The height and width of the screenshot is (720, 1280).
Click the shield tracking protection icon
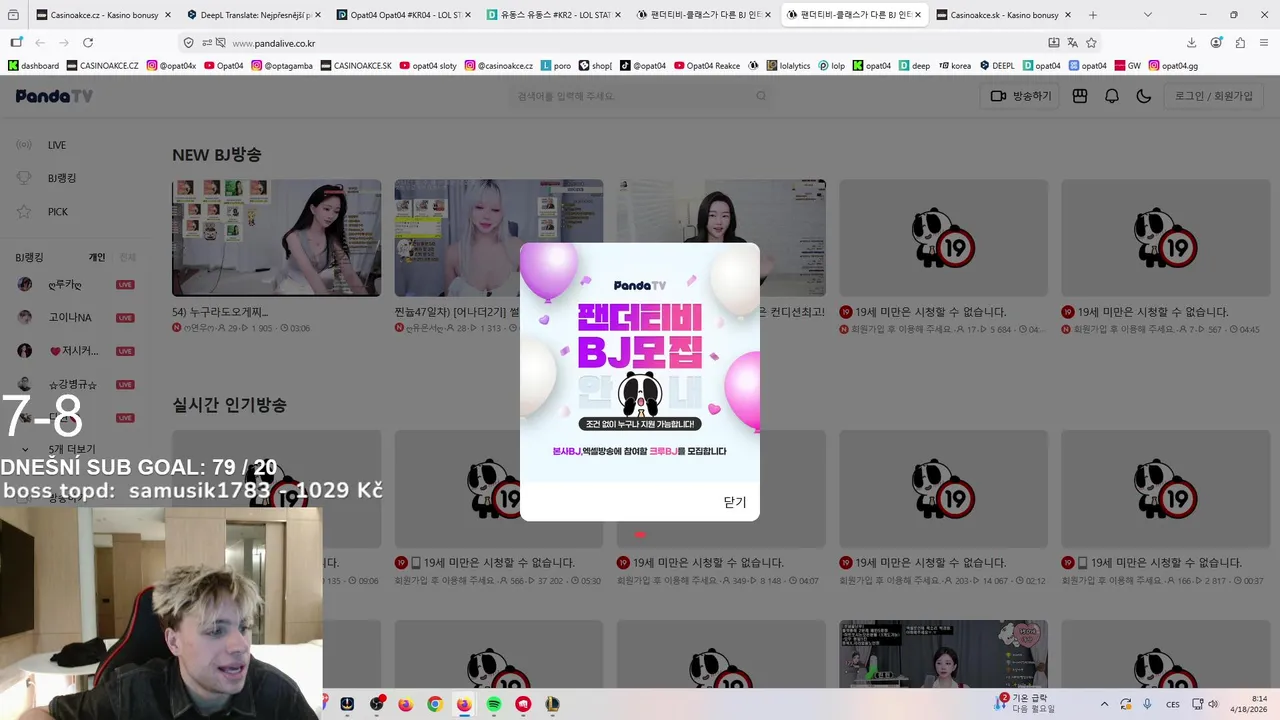[188, 43]
